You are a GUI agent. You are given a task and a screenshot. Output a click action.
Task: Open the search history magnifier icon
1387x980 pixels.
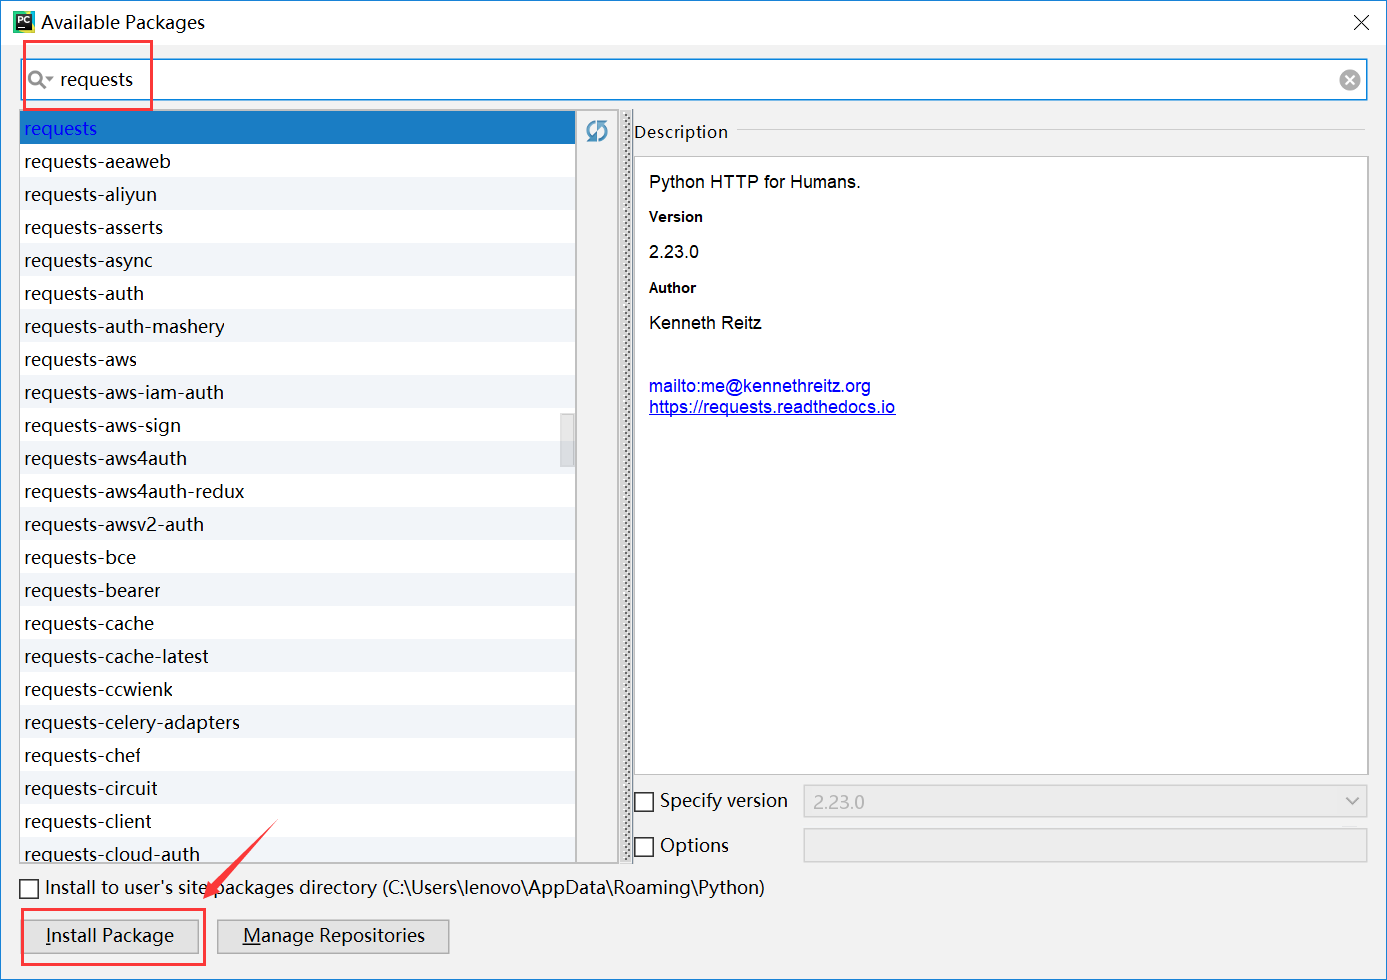pyautogui.click(x=39, y=80)
